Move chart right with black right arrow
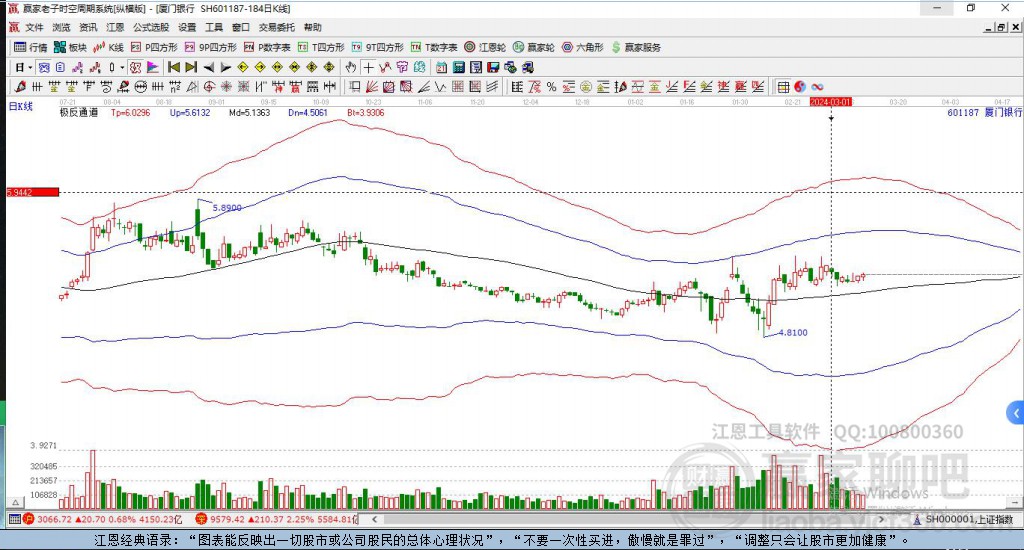1024x550 pixels. point(225,67)
